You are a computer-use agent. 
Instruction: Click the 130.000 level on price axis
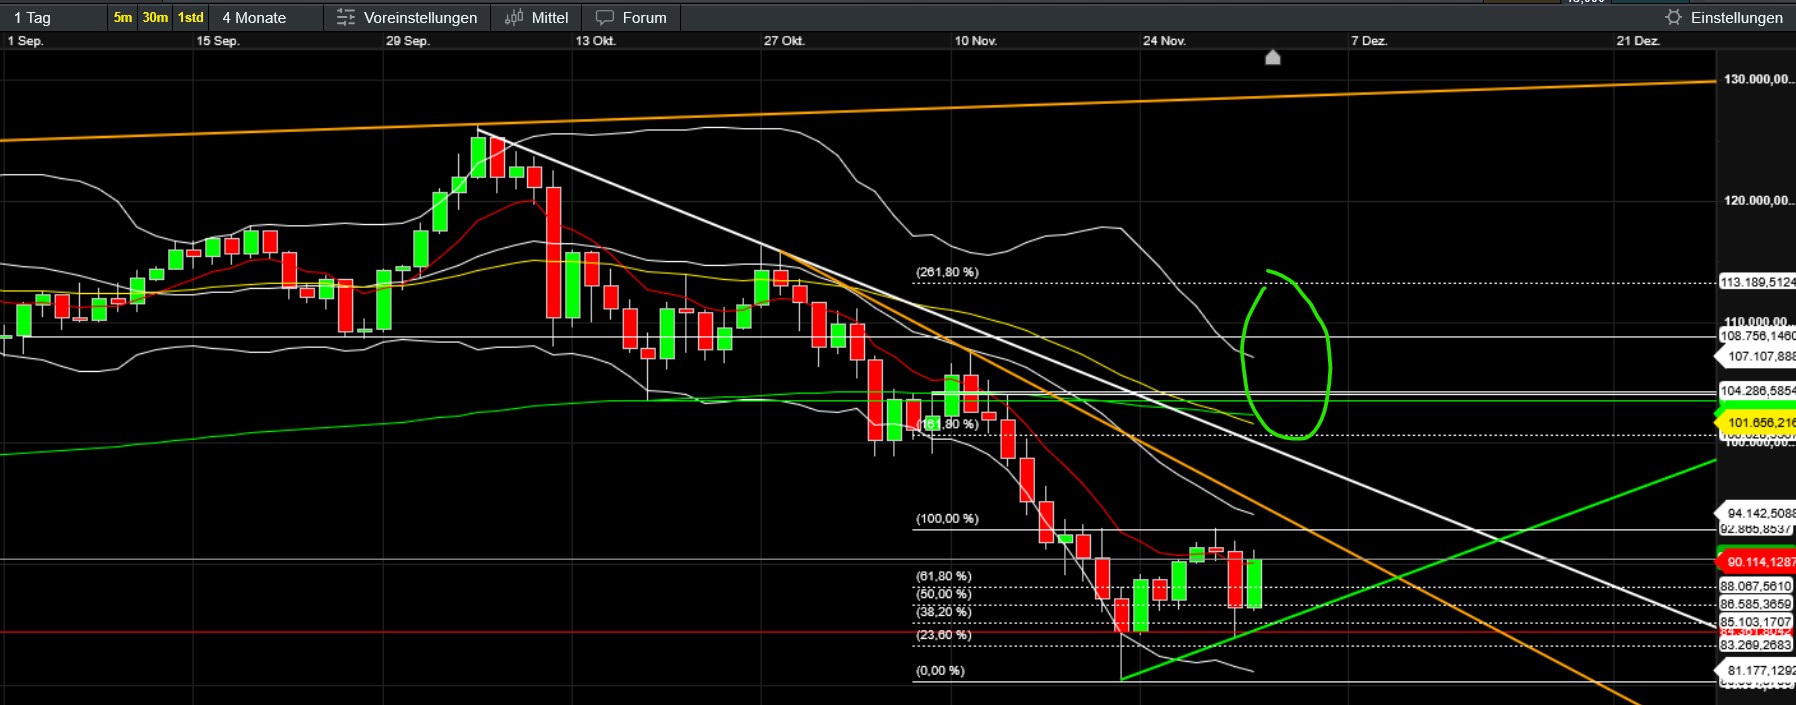click(1757, 79)
